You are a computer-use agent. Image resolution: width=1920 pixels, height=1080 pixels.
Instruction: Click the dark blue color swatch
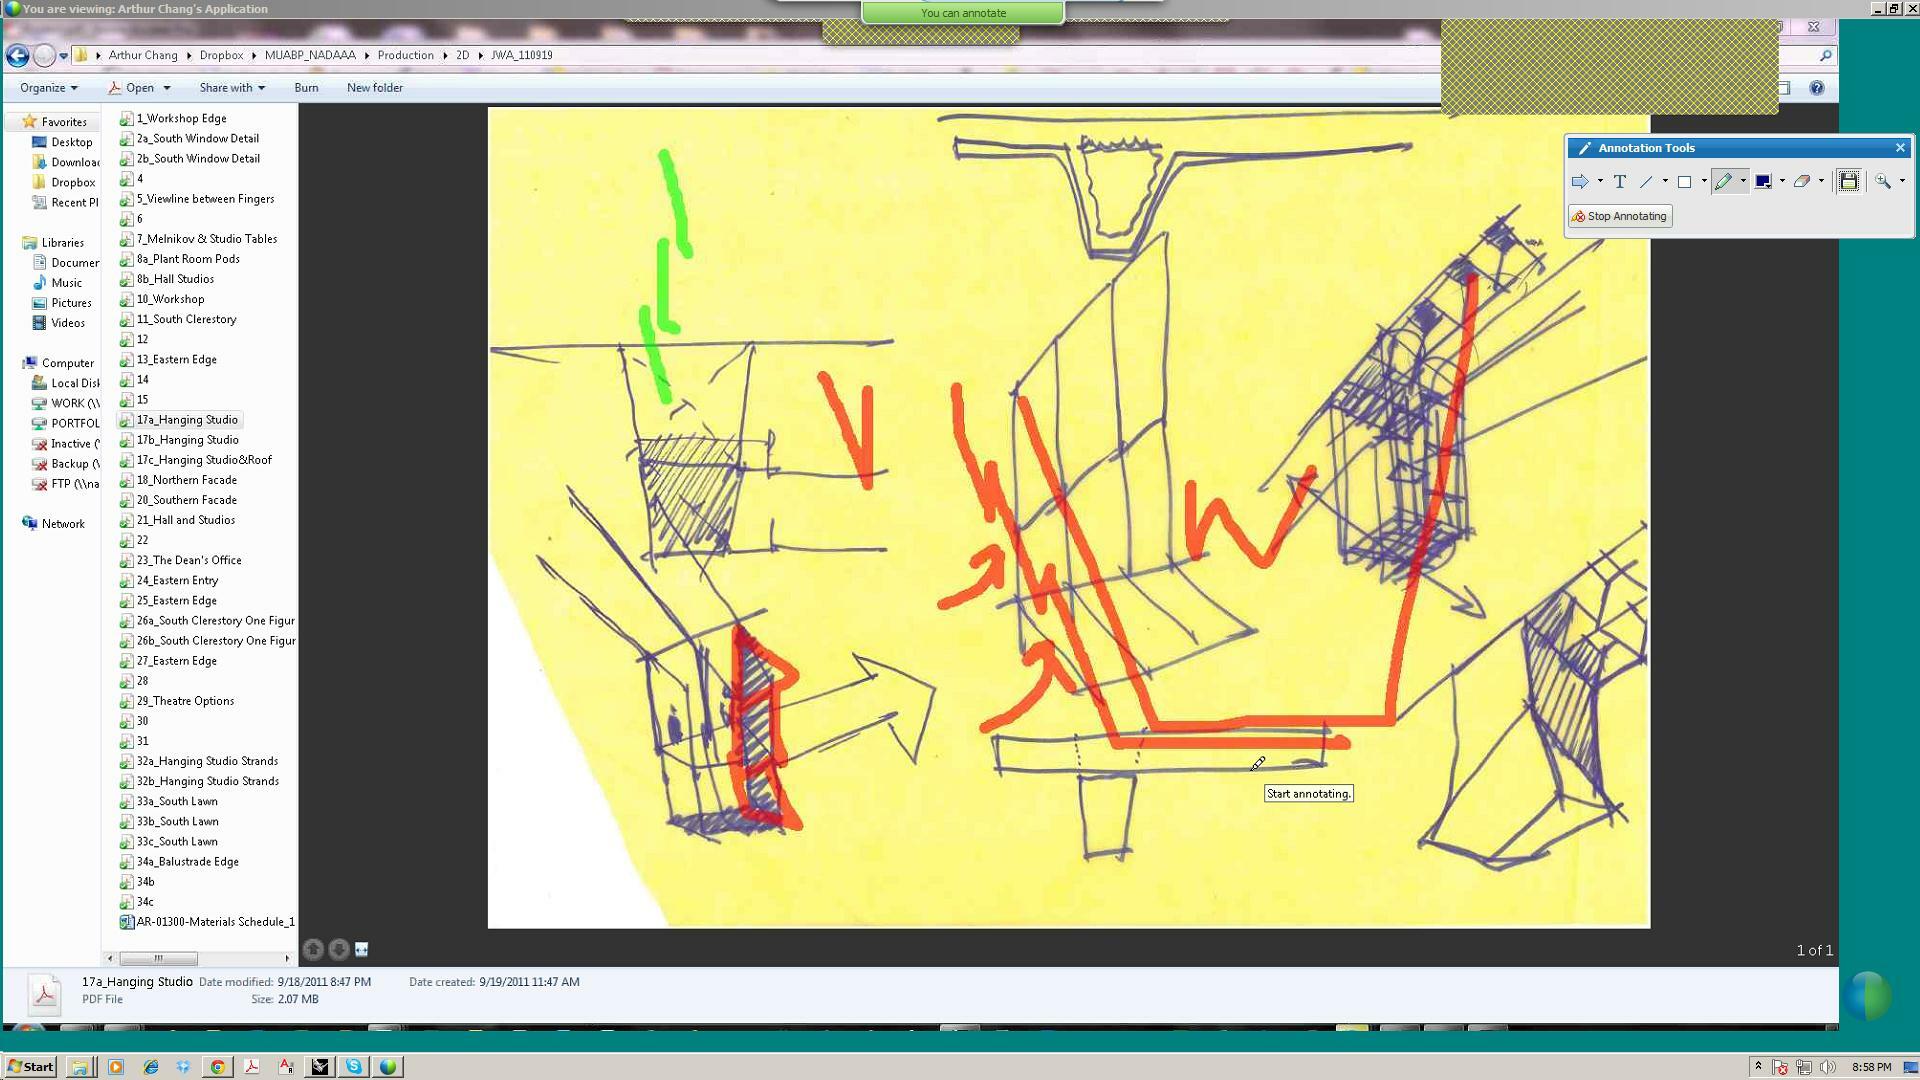(x=1763, y=181)
